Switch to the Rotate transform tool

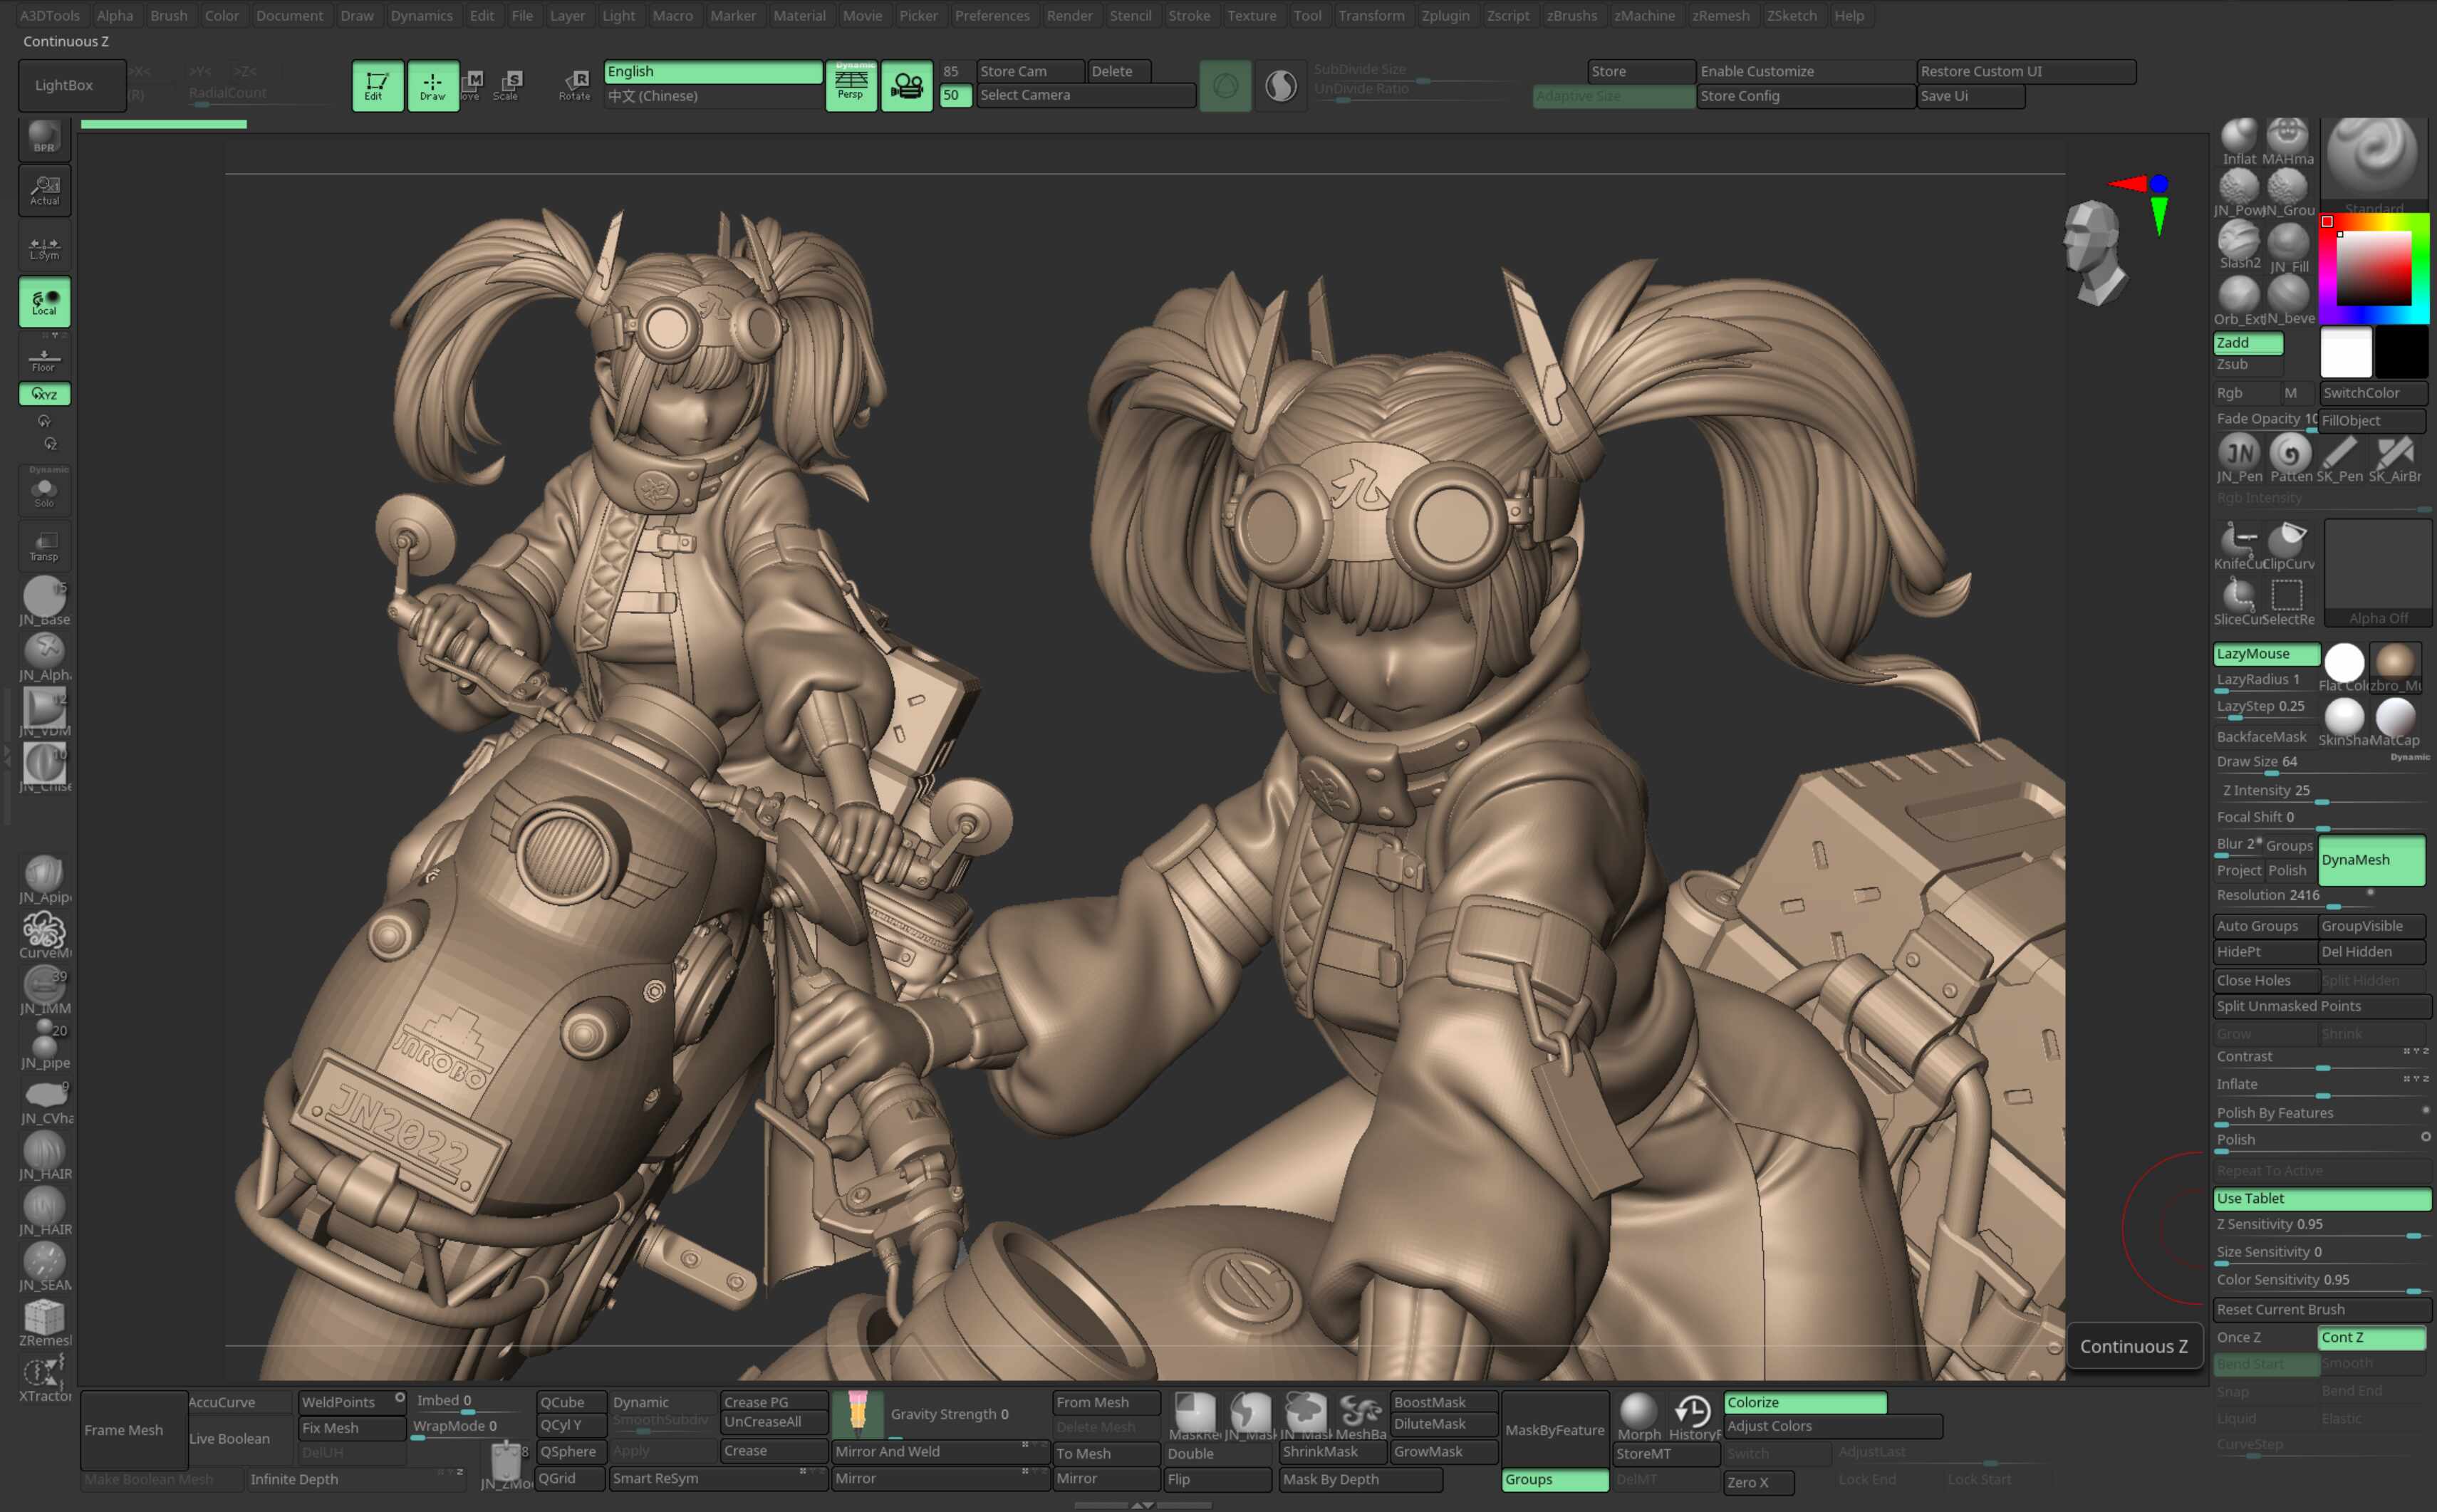click(x=575, y=86)
